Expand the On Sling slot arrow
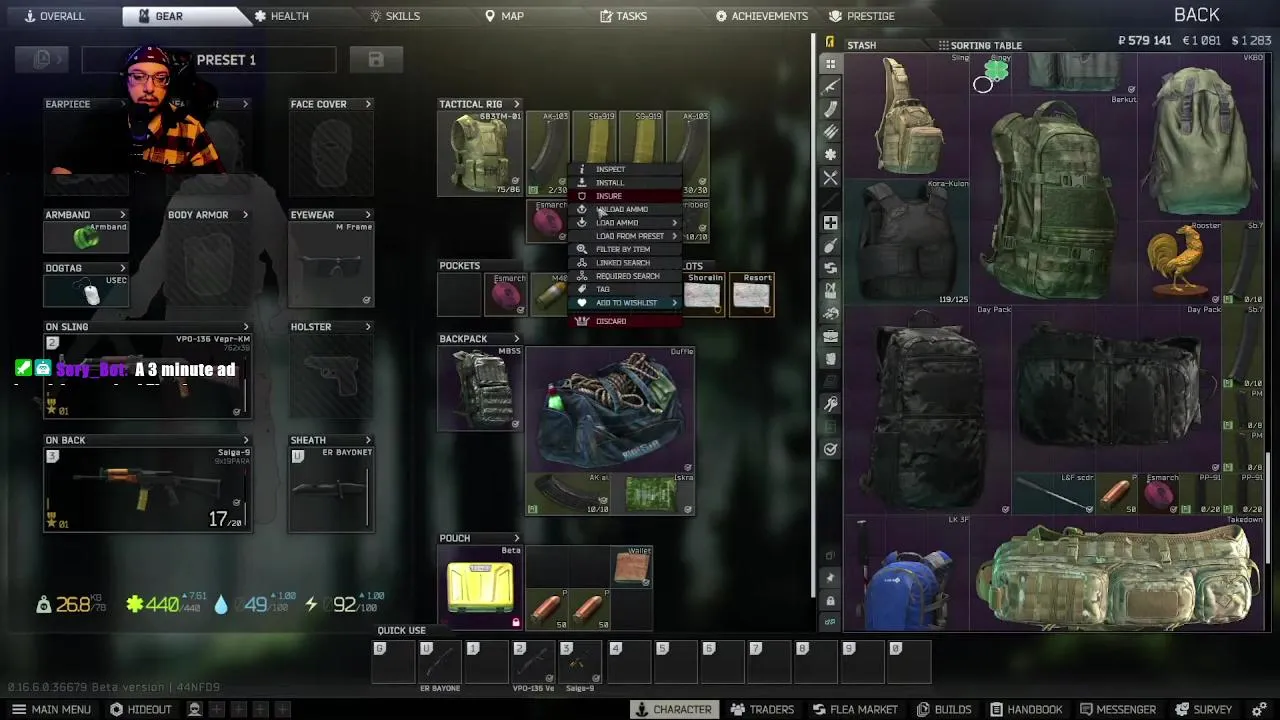The width and height of the screenshot is (1280, 720). coord(246,327)
